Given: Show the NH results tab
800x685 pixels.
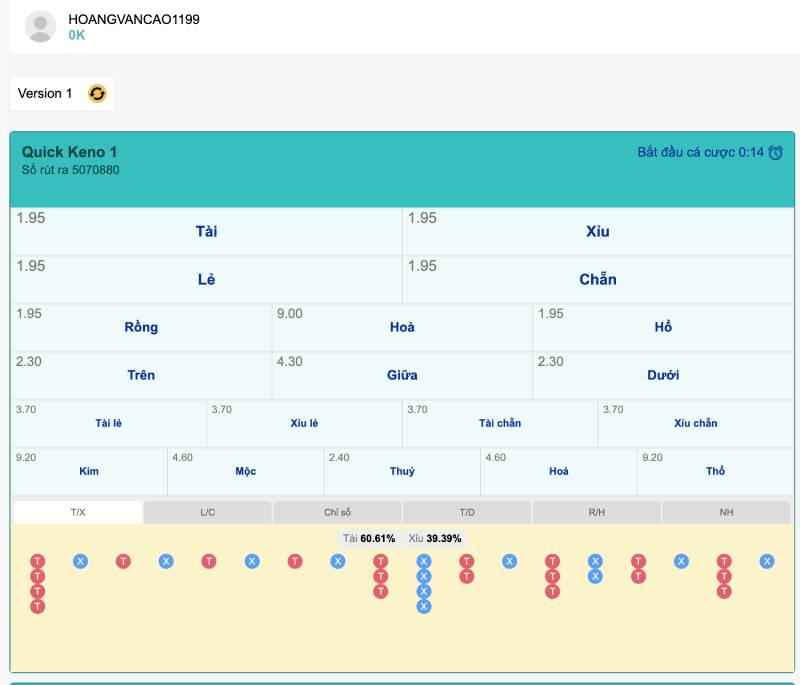Looking at the screenshot, I should click(726, 512).
